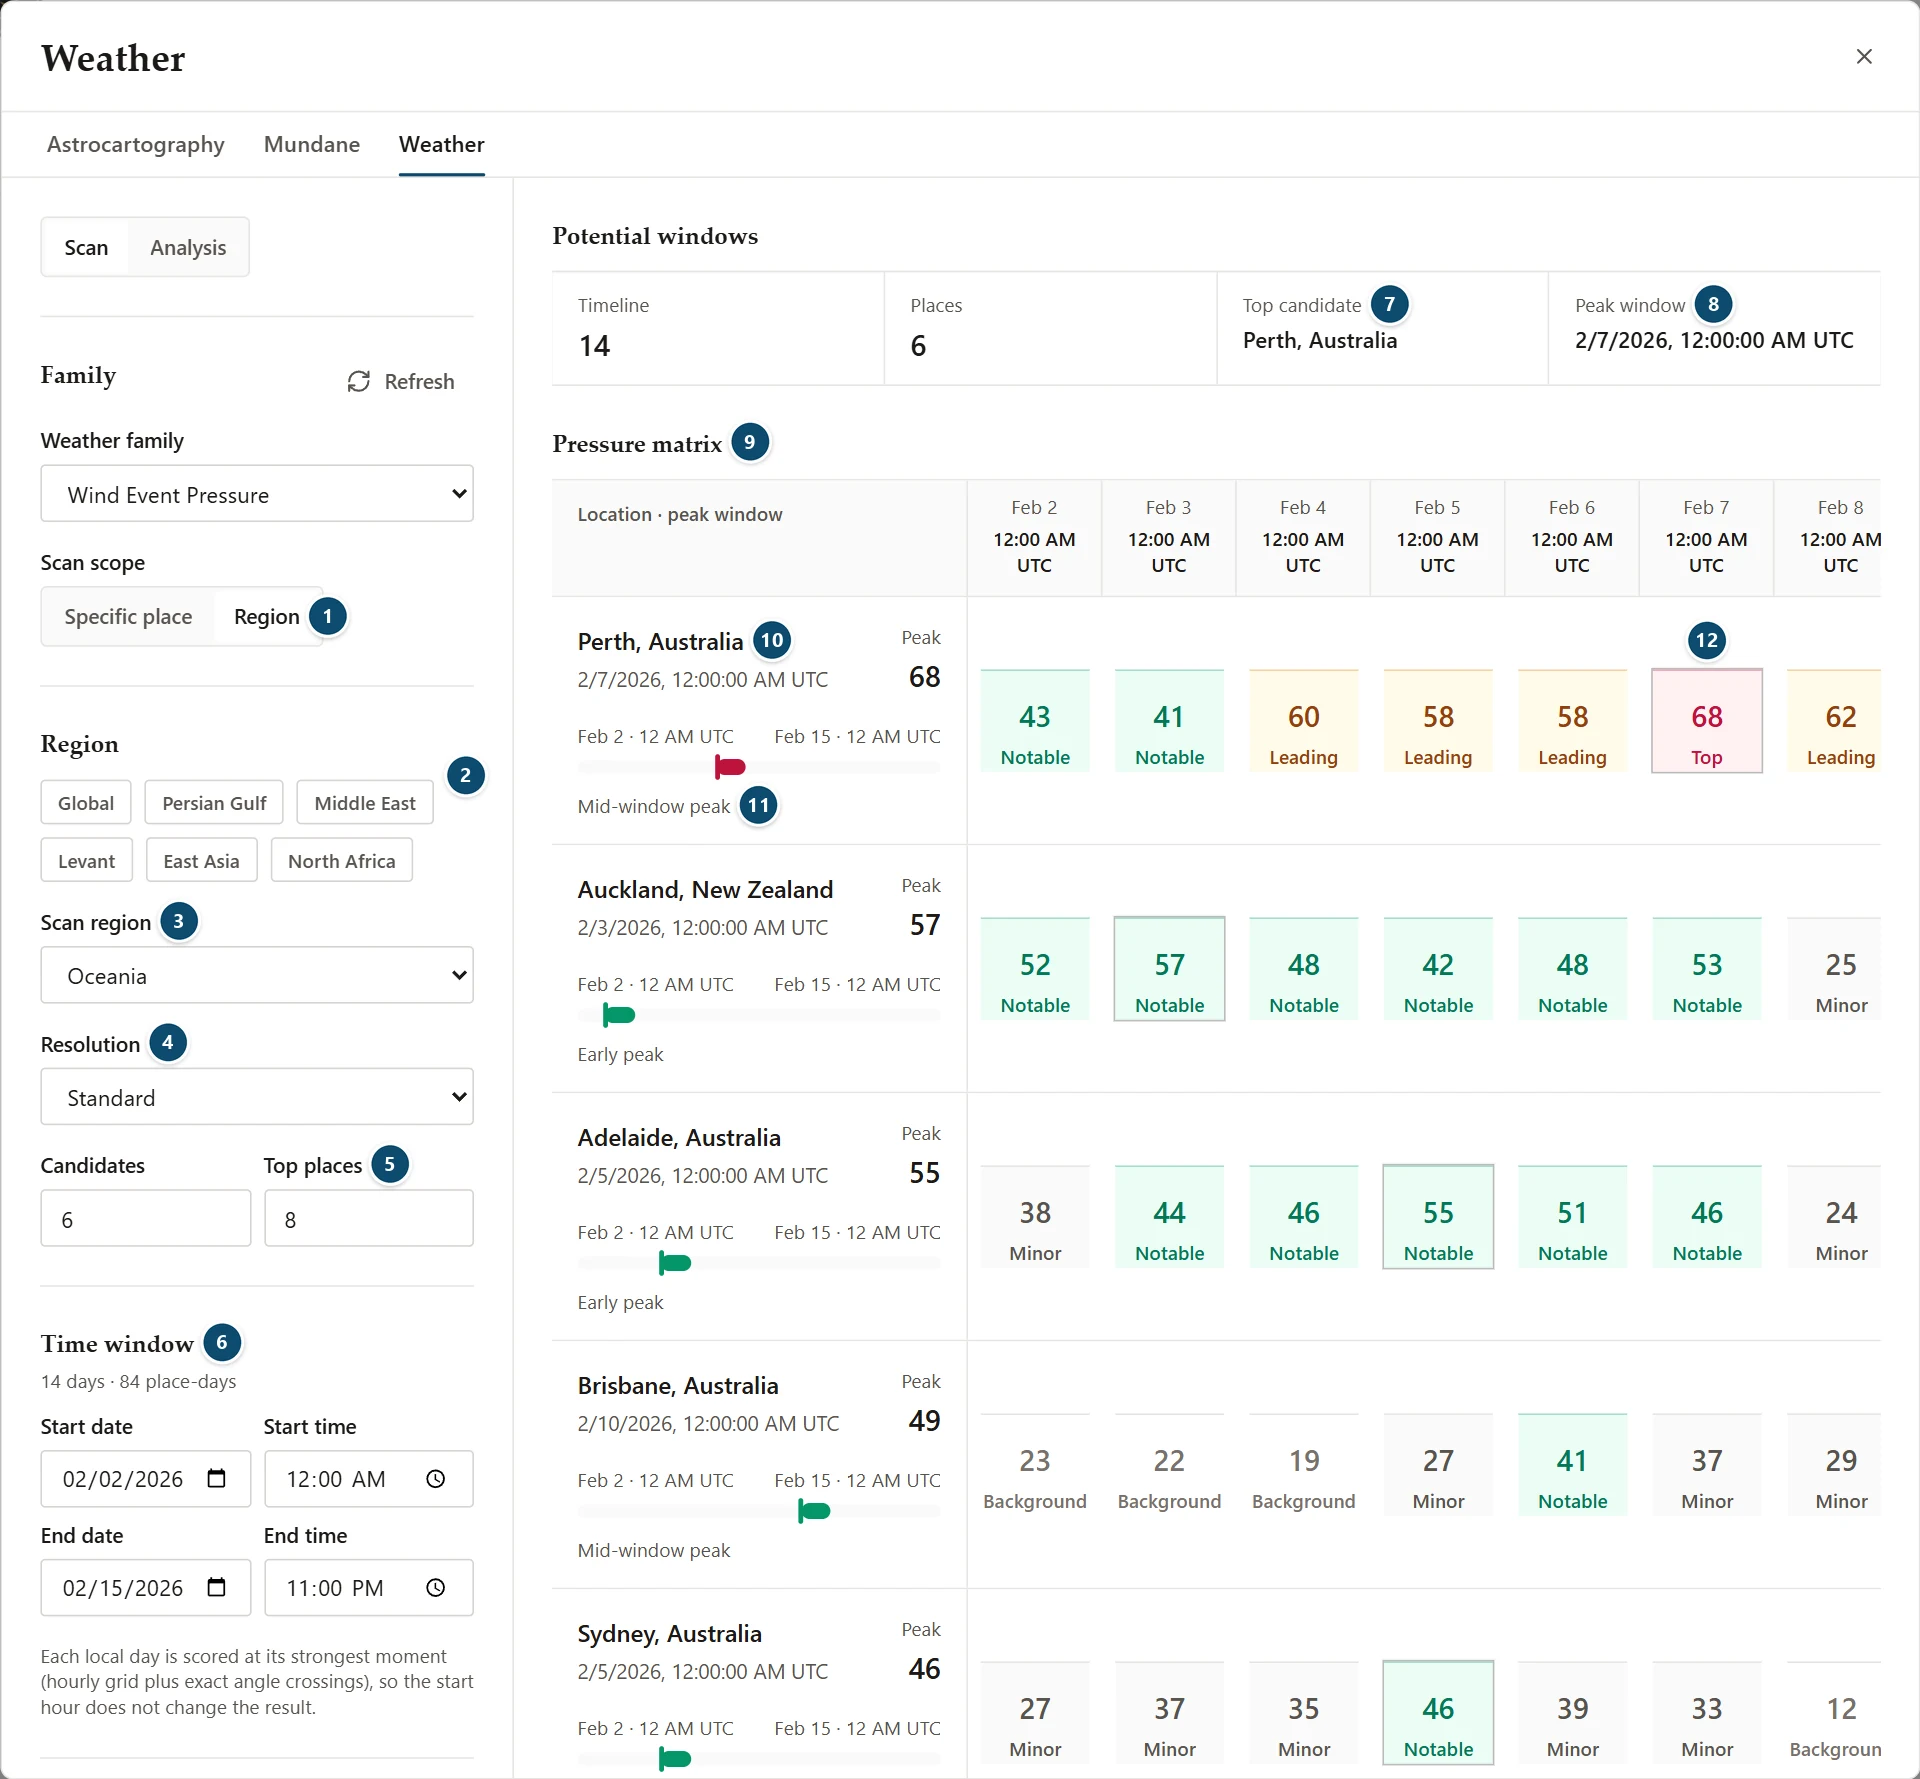Select Region scan scope
This screenshot has height=1779, width=1920.
point(266,617)
